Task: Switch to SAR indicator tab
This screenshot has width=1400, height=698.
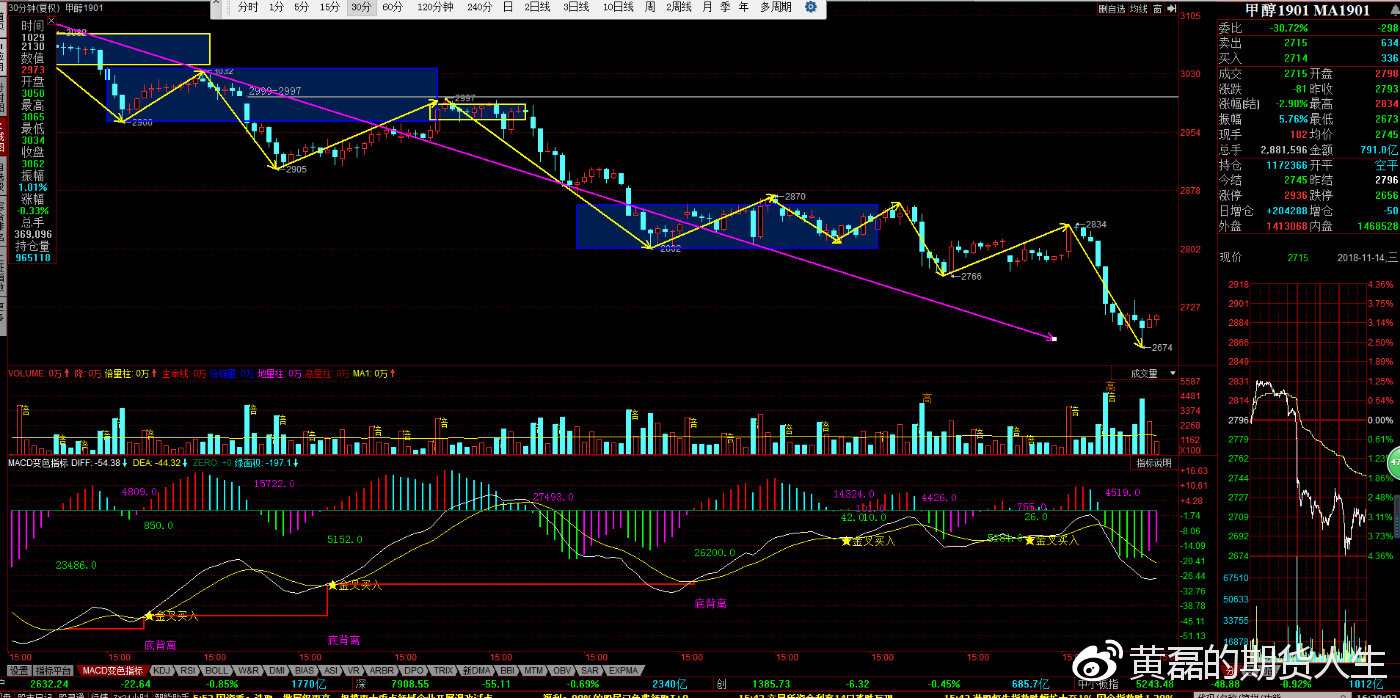Action: tap(590, 670)
